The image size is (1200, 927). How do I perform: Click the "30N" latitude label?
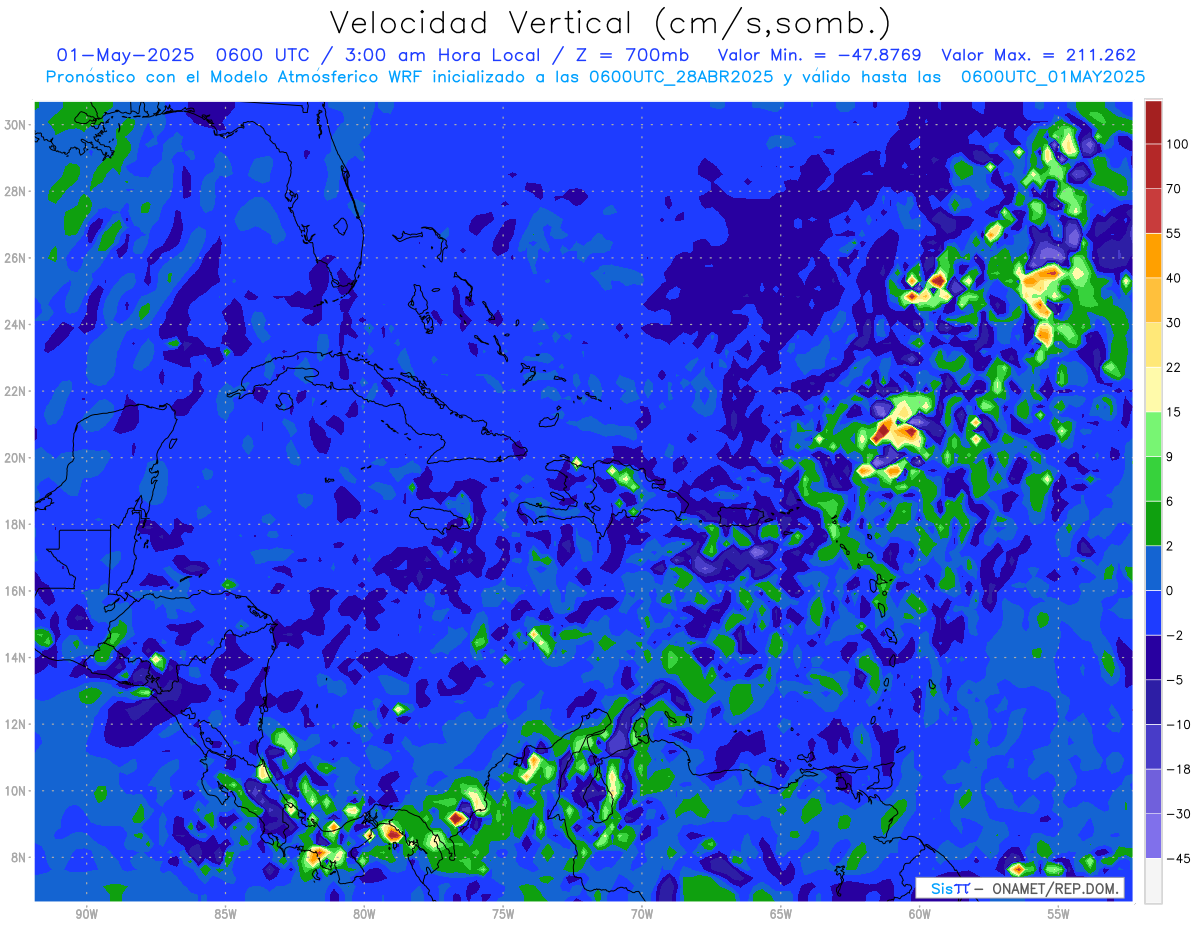(17, 124)
